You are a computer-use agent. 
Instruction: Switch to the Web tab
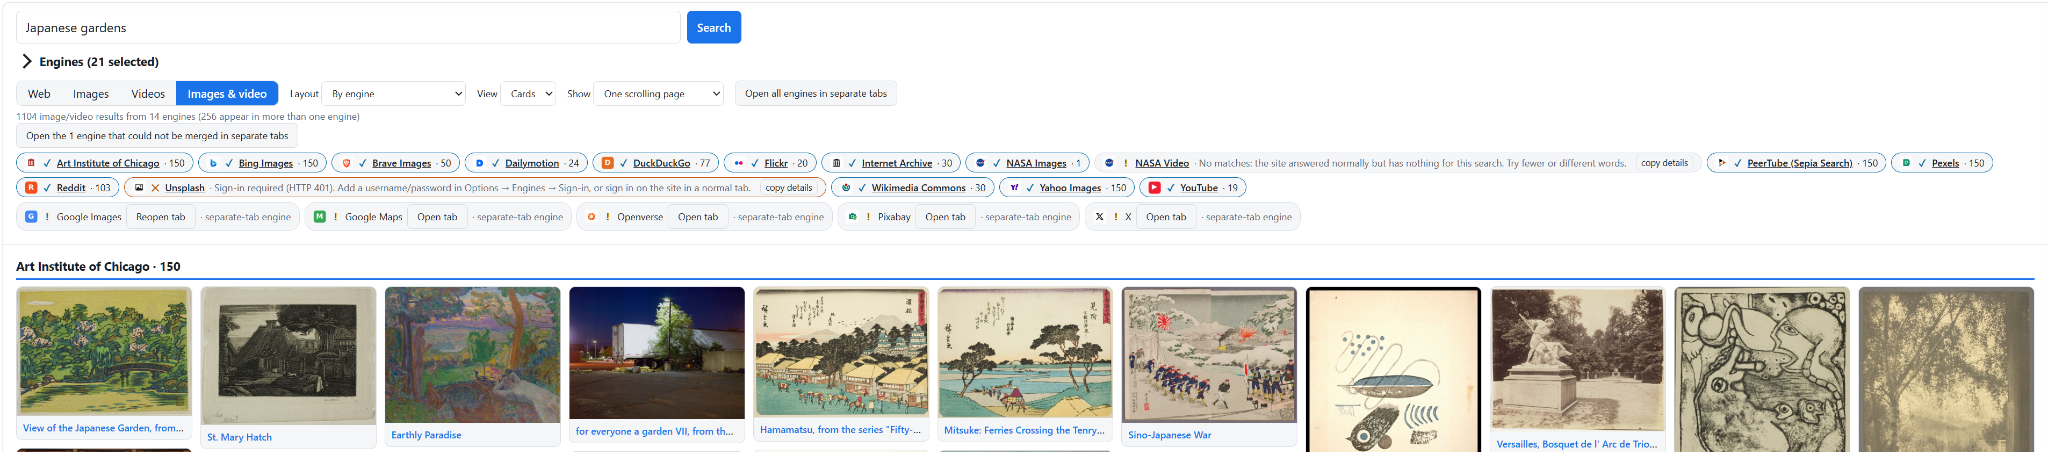tap(39, 93)
